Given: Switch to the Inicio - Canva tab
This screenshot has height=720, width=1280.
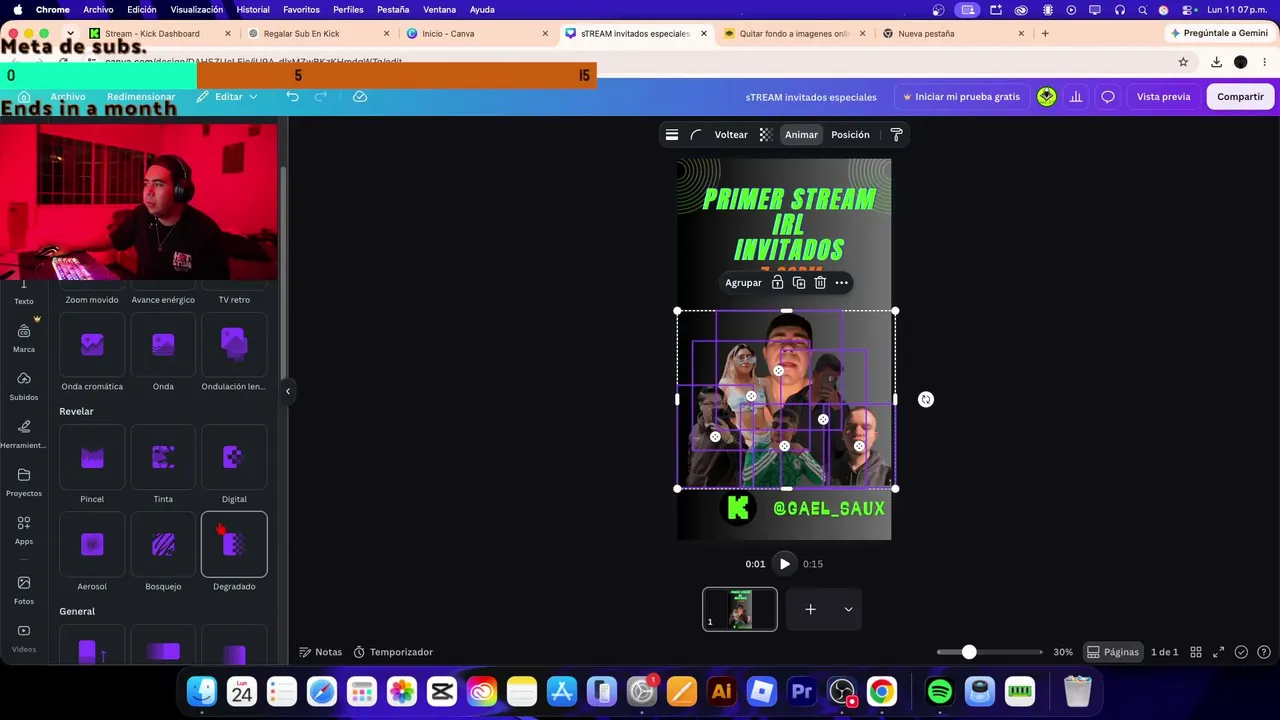Looking at the screenshot, I should (478, 33).
